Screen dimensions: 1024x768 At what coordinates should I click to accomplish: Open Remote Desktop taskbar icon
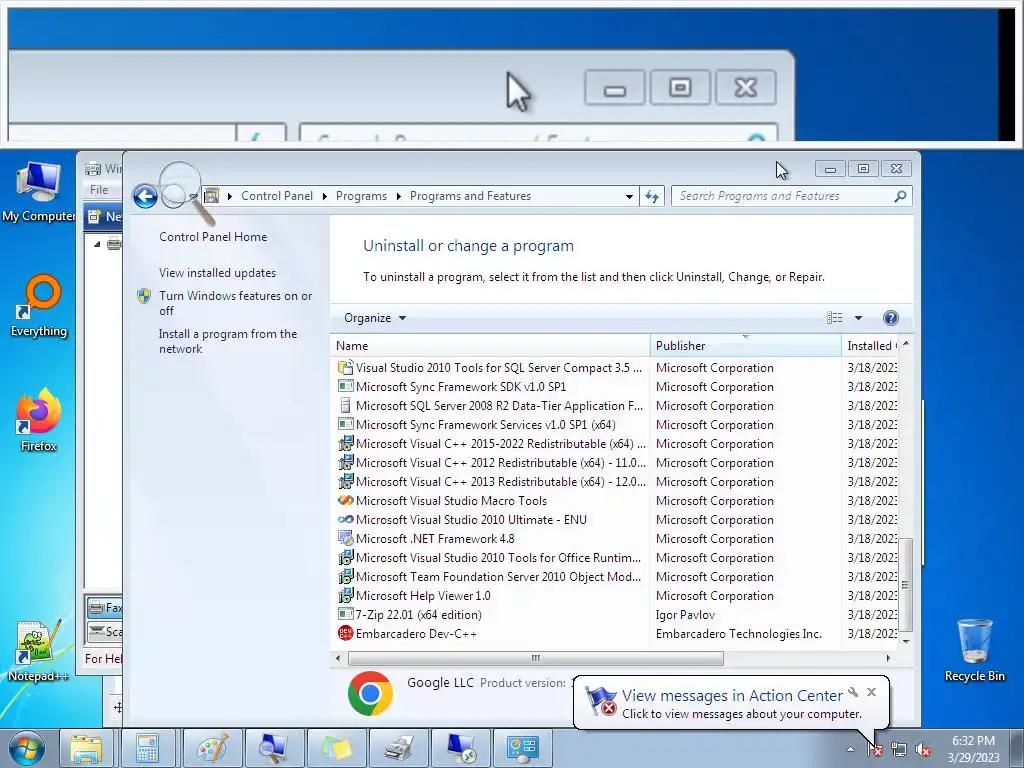click(460, 749)
